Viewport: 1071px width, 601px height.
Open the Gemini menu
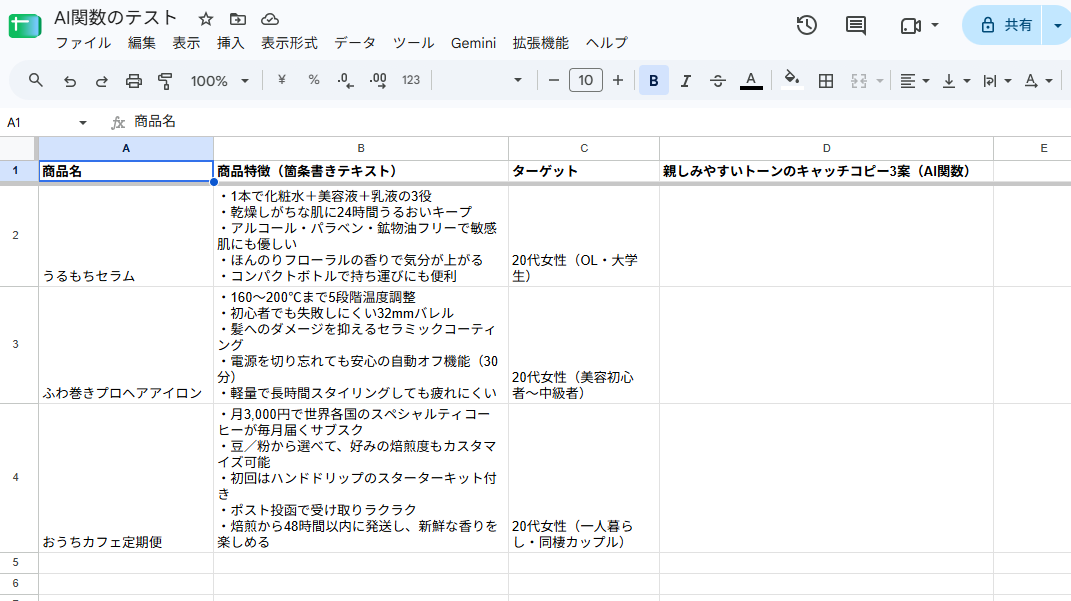tap(473, 43)
